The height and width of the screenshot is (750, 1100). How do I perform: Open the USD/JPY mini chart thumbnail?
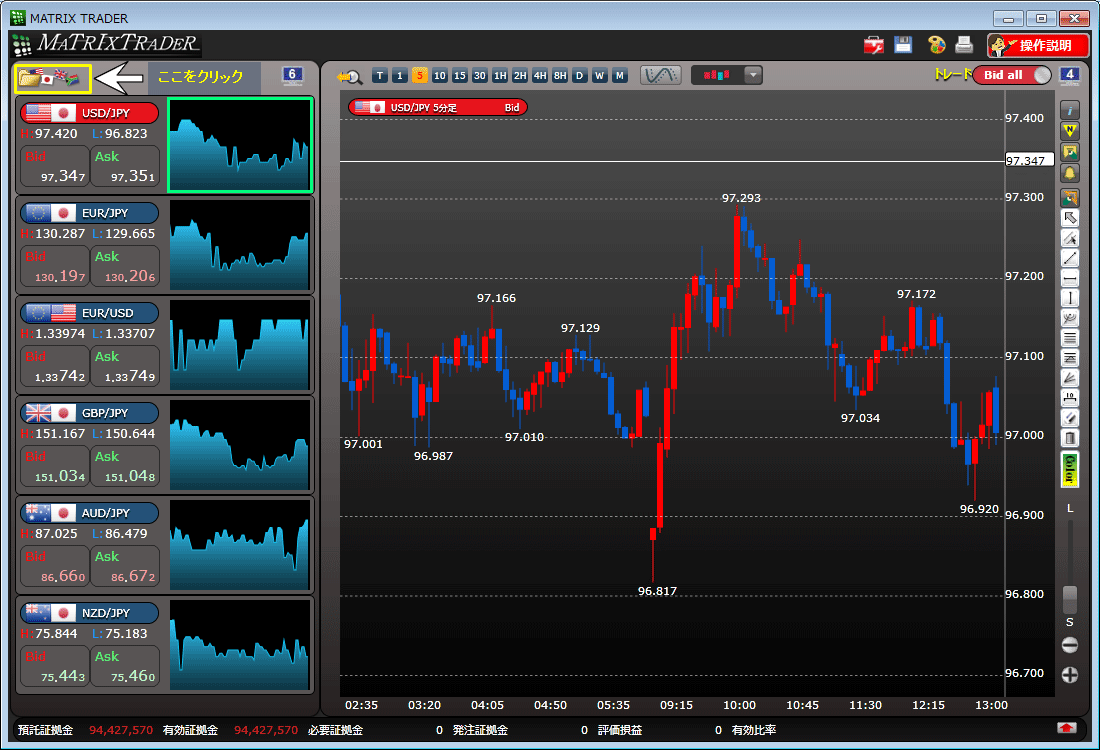[240, 145]
